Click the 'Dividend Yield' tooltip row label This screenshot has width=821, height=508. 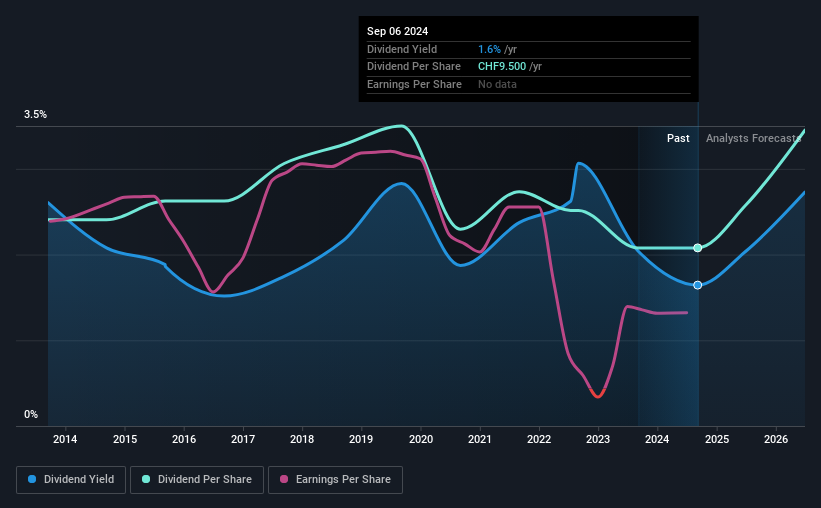coord(402,49)
